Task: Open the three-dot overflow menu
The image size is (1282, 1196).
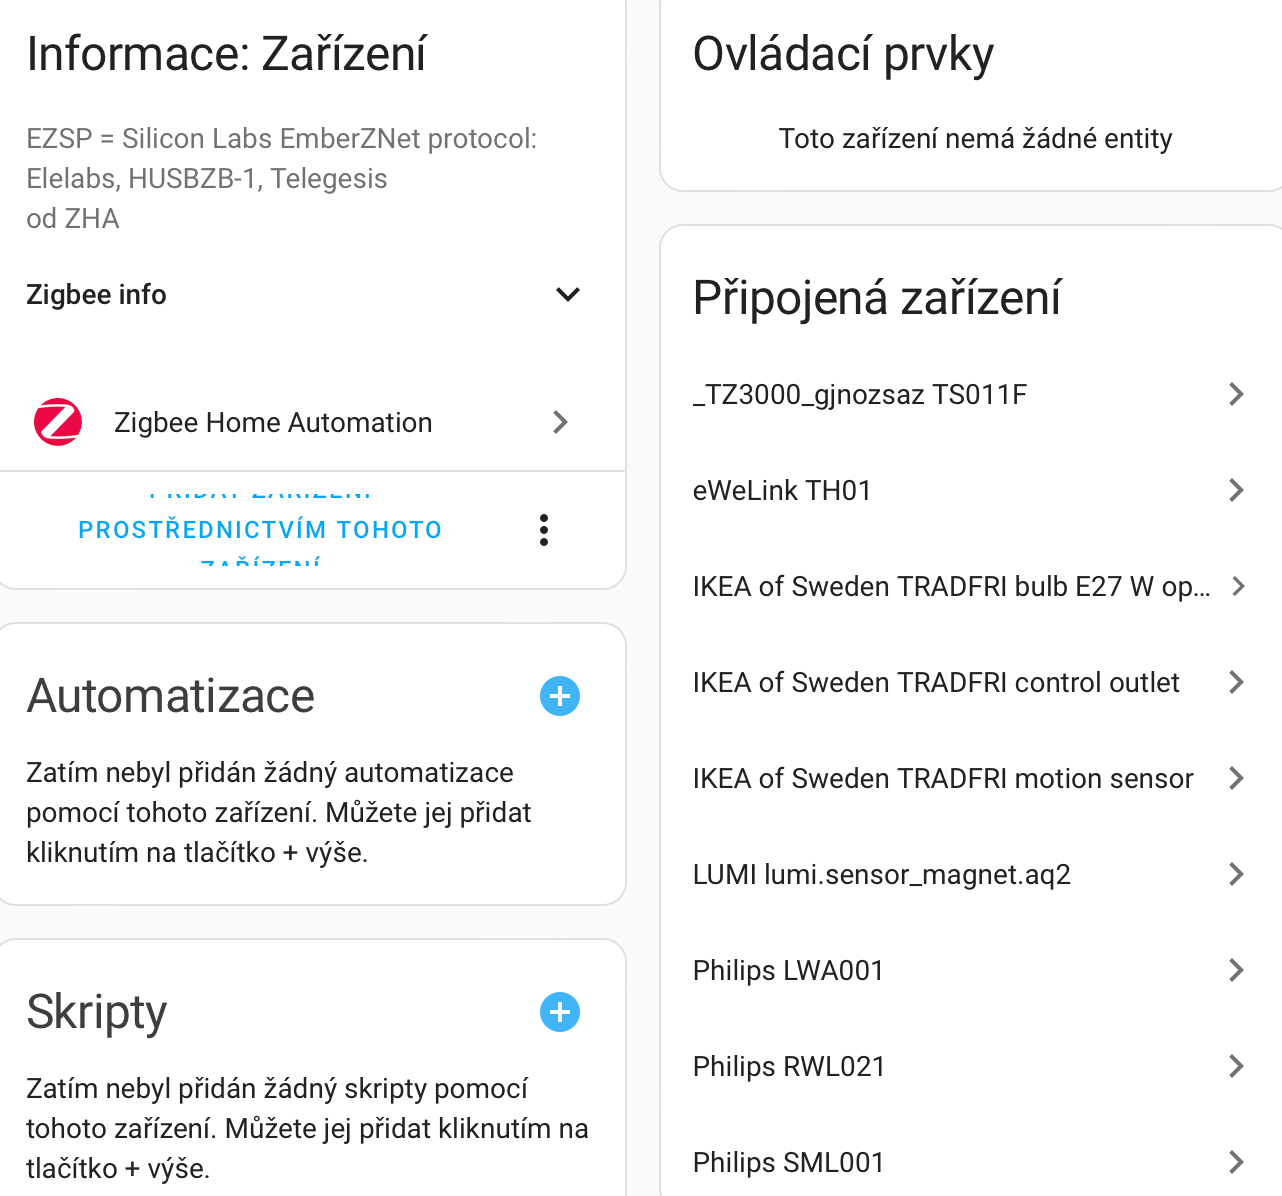Action: pyautogui.click(x=544, y=530)
